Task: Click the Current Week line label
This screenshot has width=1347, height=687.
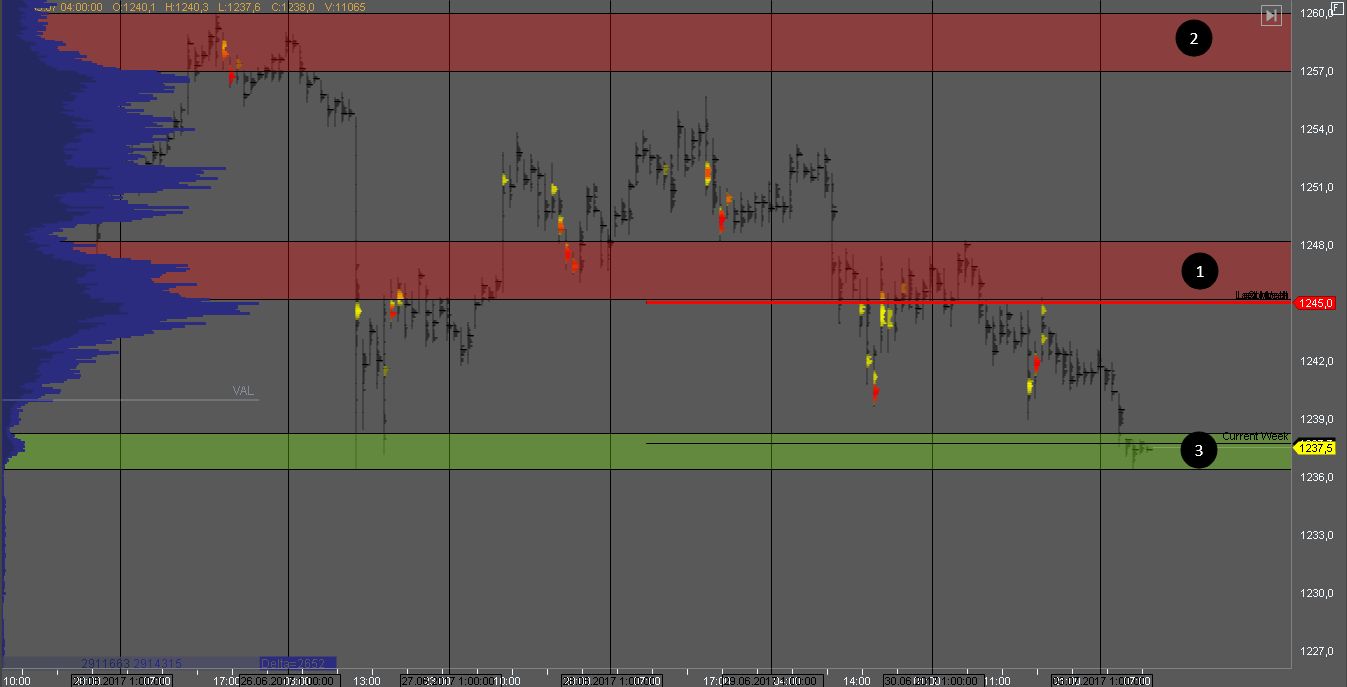Action: tap(1255, 437)
